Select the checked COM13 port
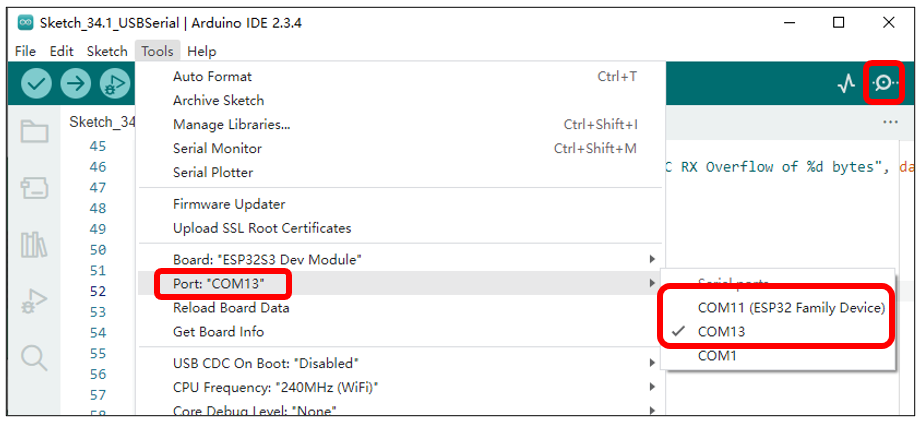Viewport: 923px width, 424px height. [x=778, y=332]
